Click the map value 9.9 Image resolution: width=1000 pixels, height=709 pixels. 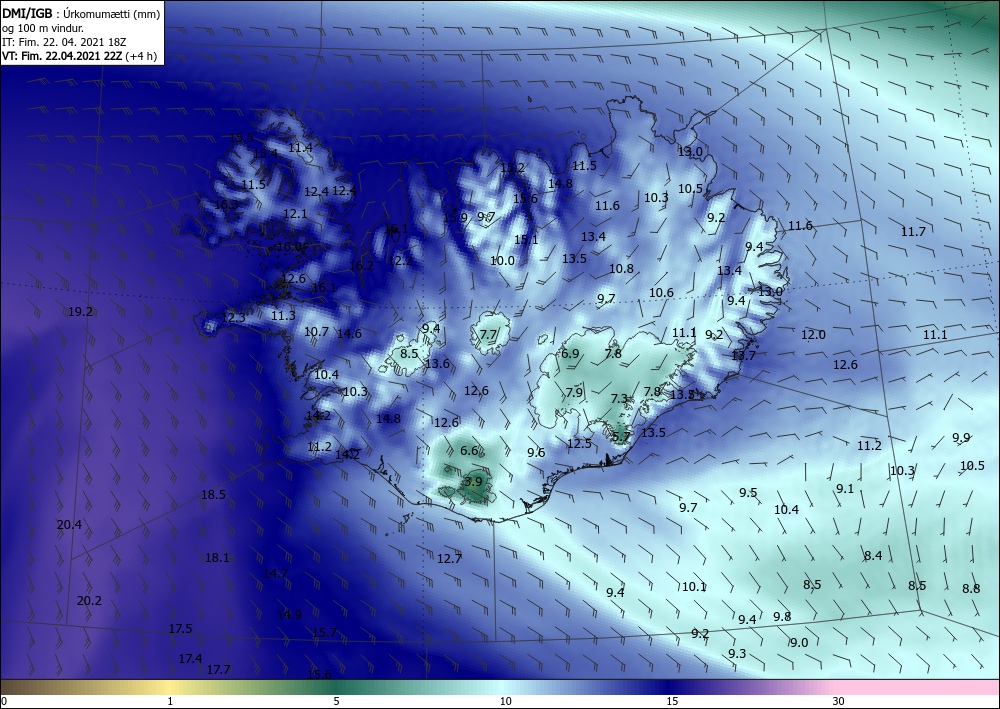pyautogui.click(x=961, y=437)
